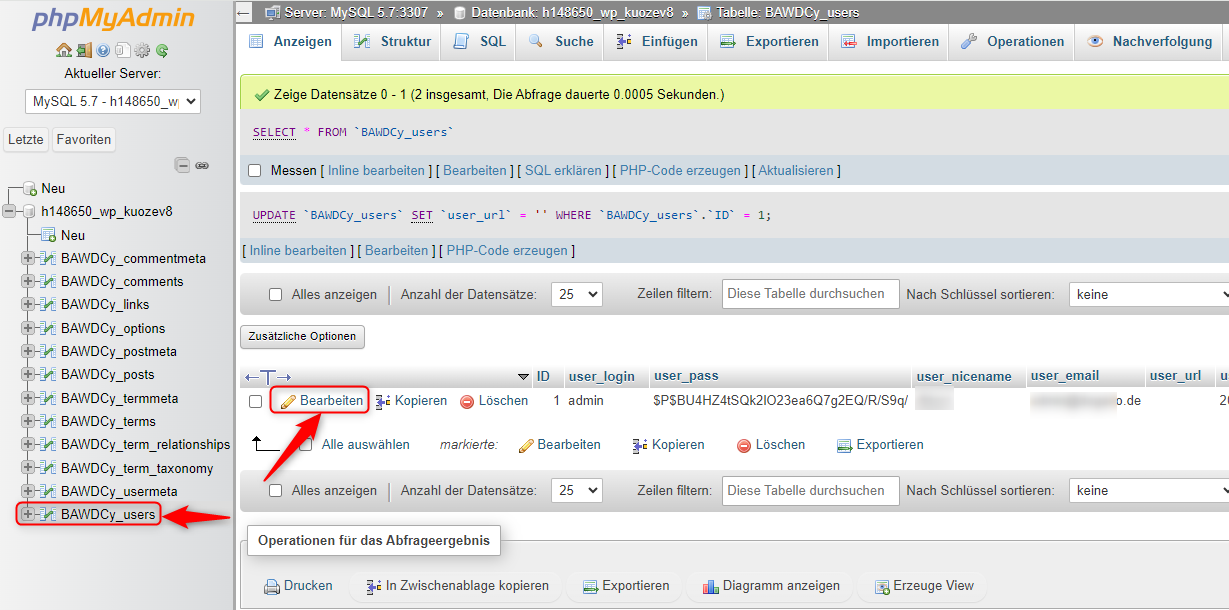Click the Aktualisieren link
This screenshot has height=610, width=1229.
coord(796,171)
